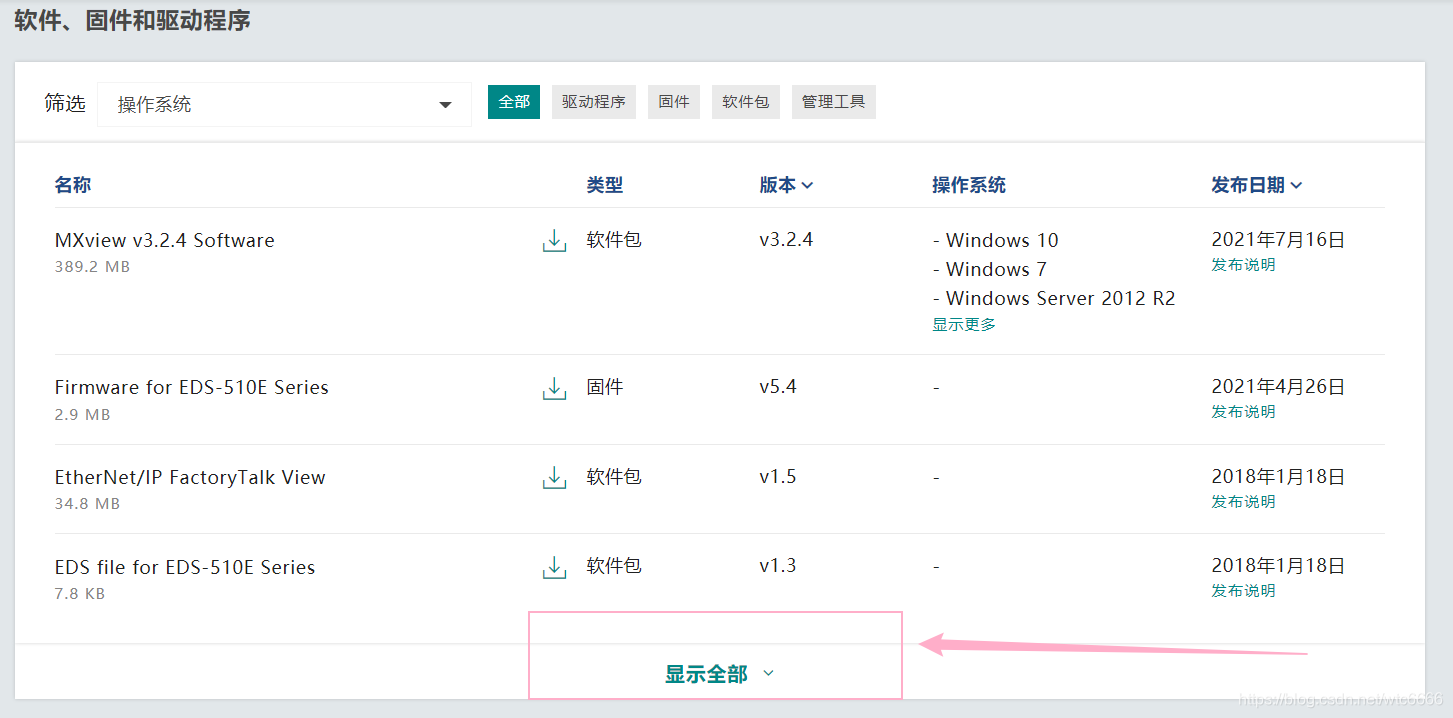Screen dimensions: 1453x718
Task: Click the 软件、固件和驱动程序 heading
Action: pyautogui.click(x=132, y=20)
